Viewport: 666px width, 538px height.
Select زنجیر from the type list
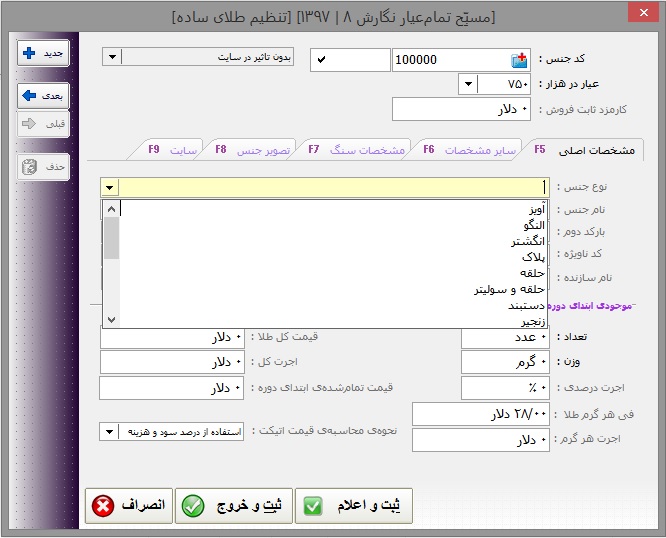pos(333,321)
